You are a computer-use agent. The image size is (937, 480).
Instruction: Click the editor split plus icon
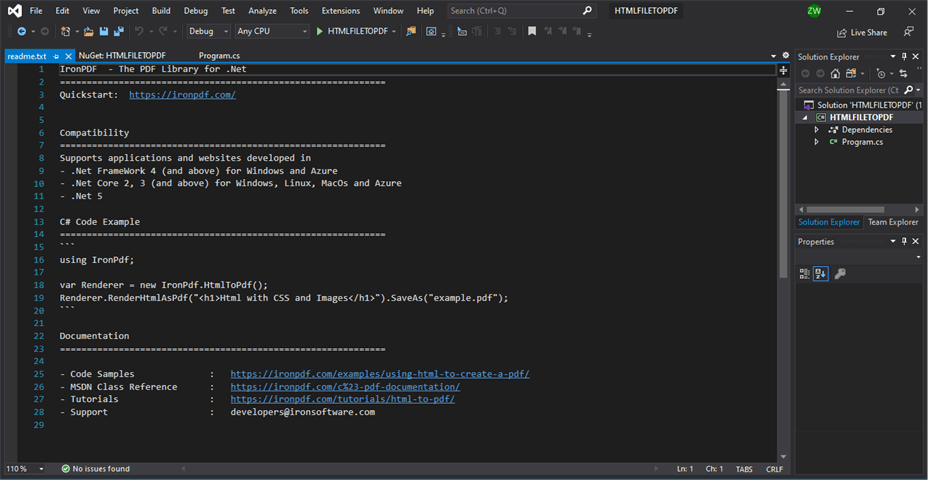tap(783, 70)
